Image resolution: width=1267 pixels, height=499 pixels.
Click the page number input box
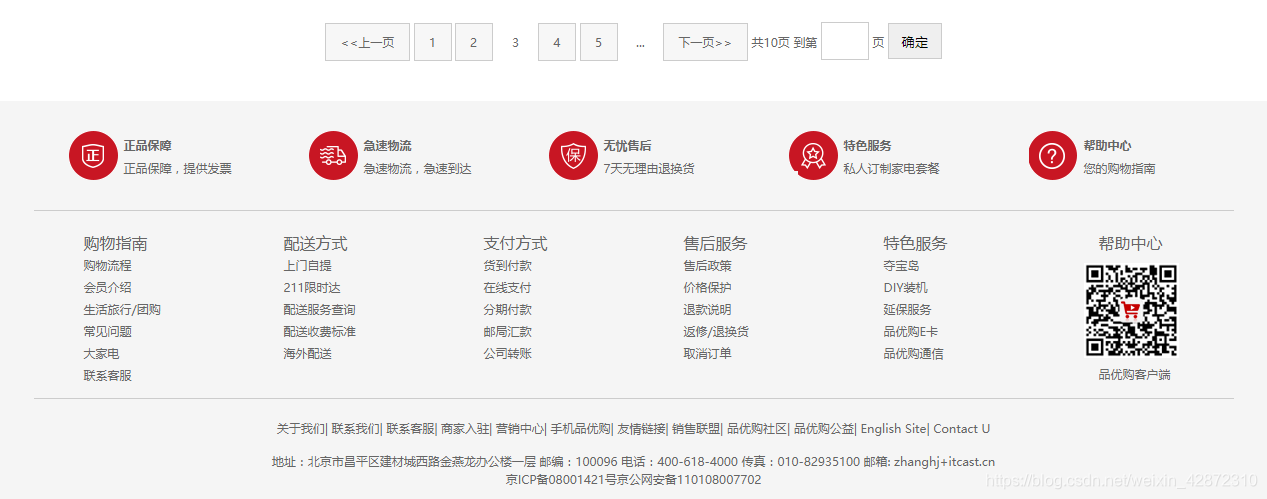tap(845, 41)
